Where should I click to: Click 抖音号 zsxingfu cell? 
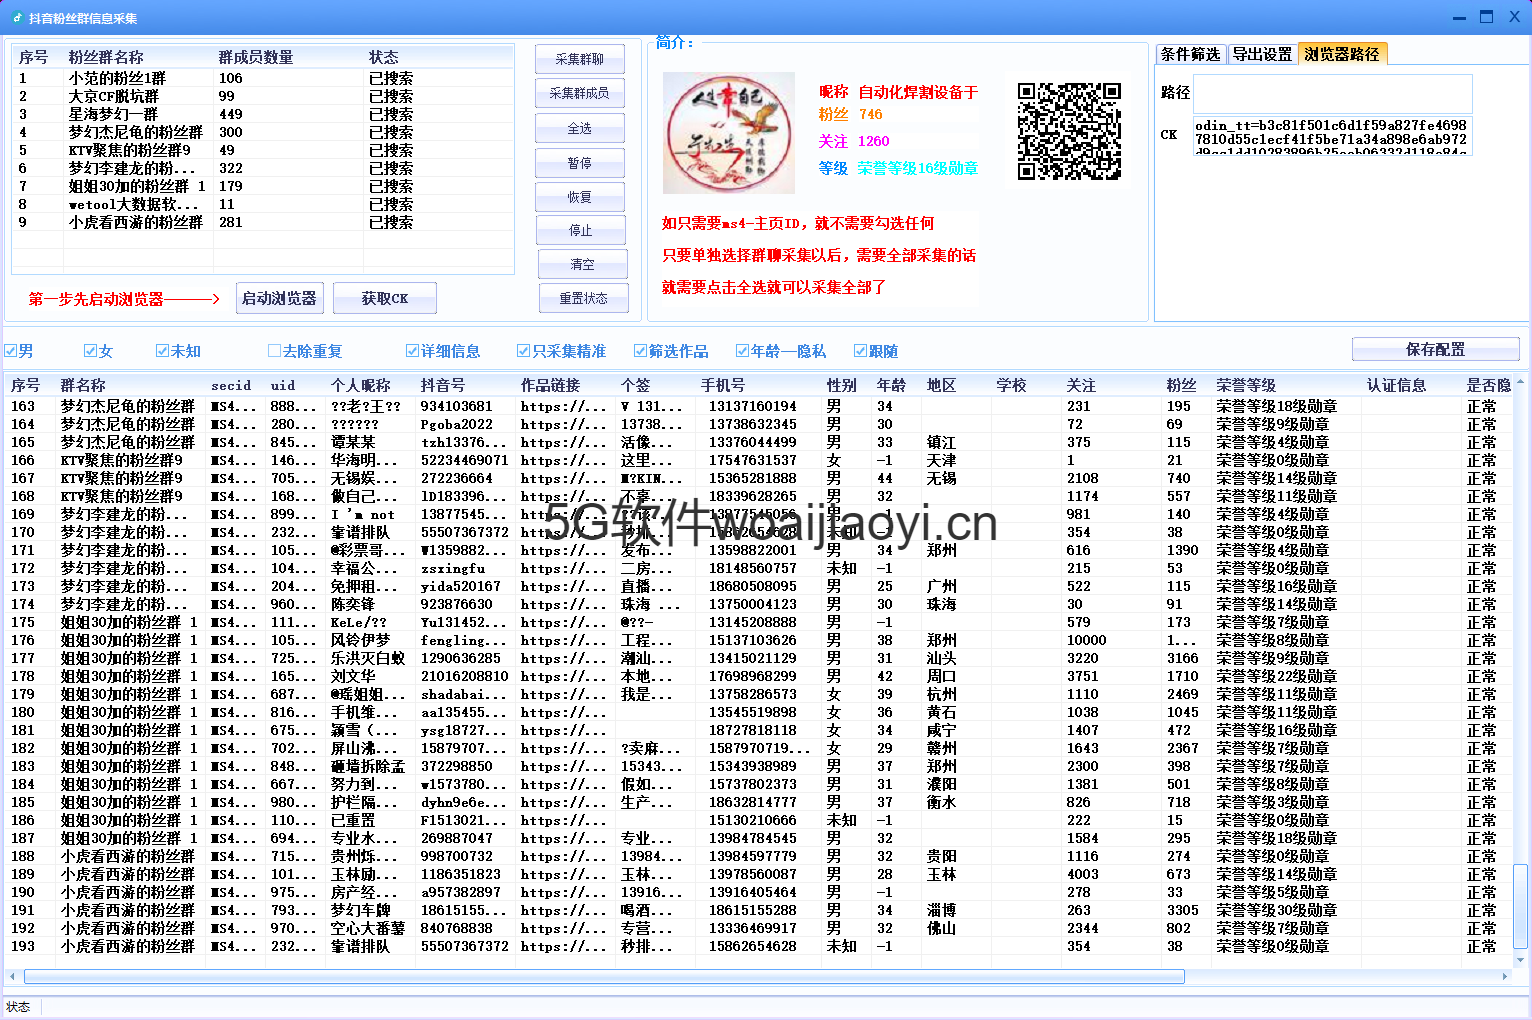coord(453,568)
